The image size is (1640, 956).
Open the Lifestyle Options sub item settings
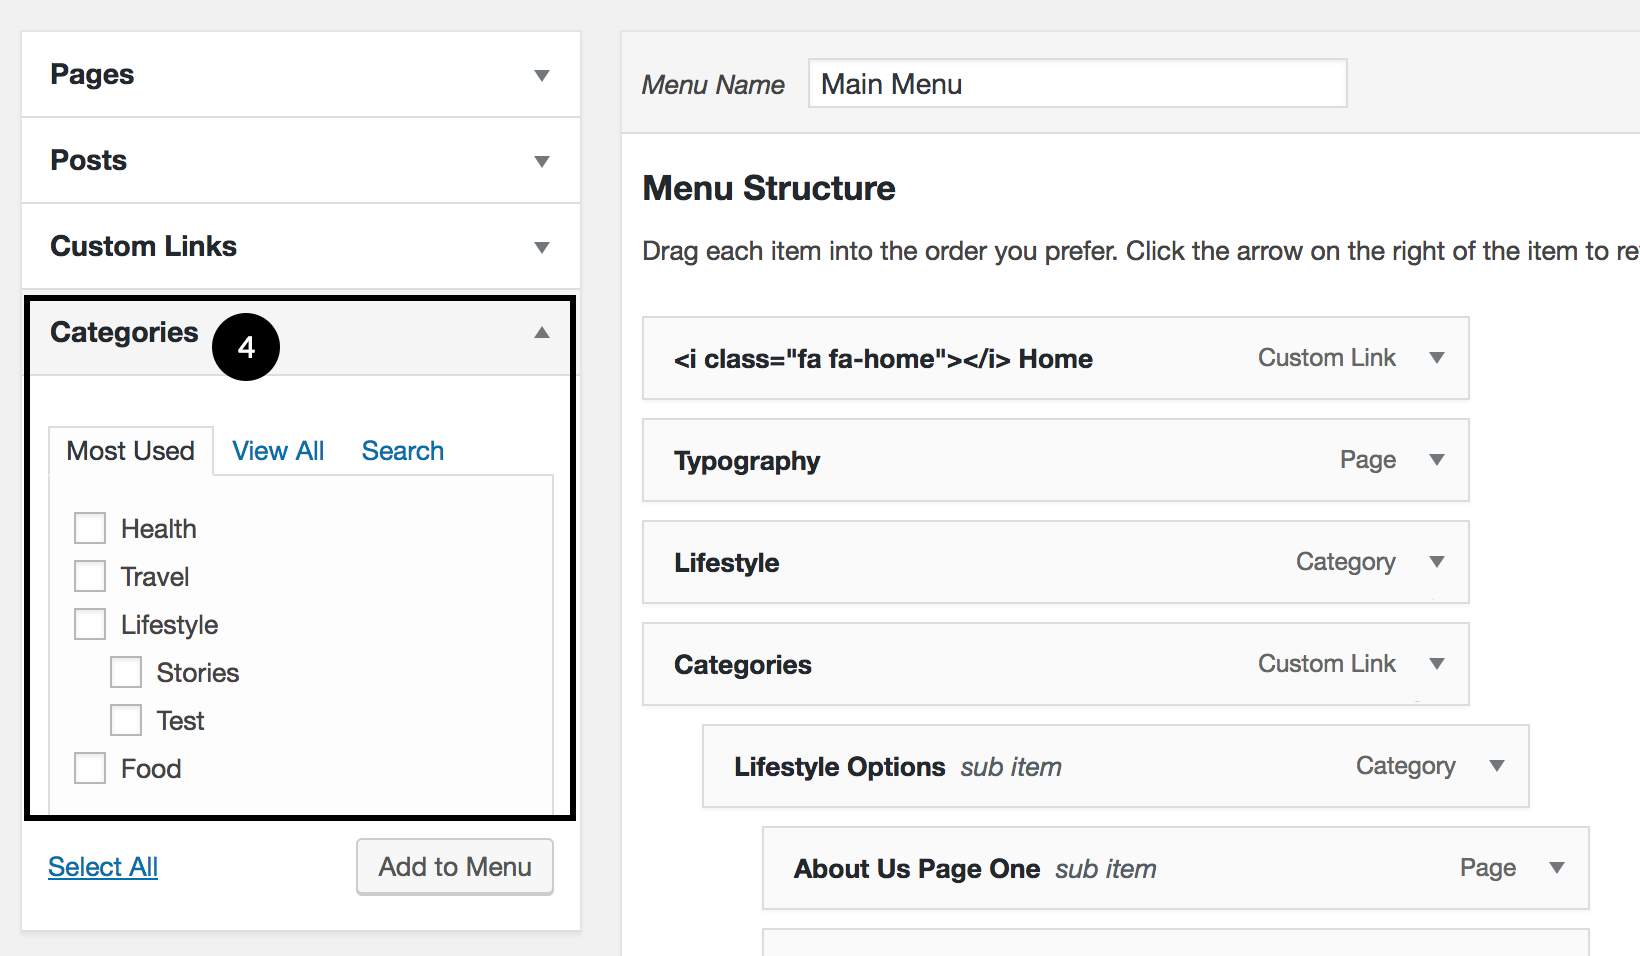(x=1497, y=766)
